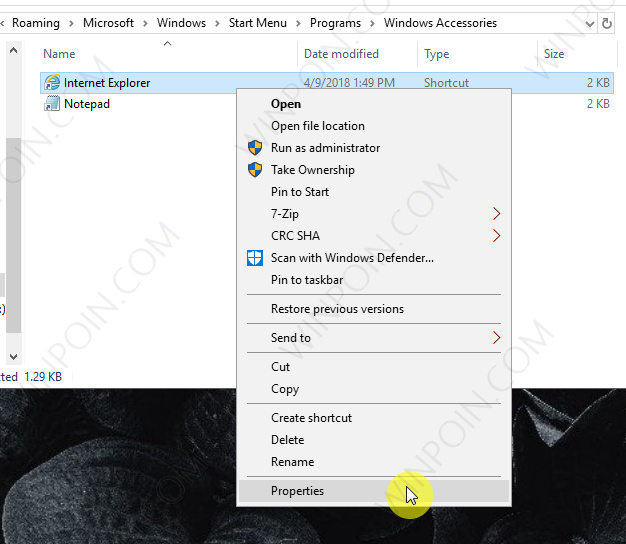The image size is (626, 544).
Task: Navigate to Microsoft in the breadcrumb
Action: (108, 23)
